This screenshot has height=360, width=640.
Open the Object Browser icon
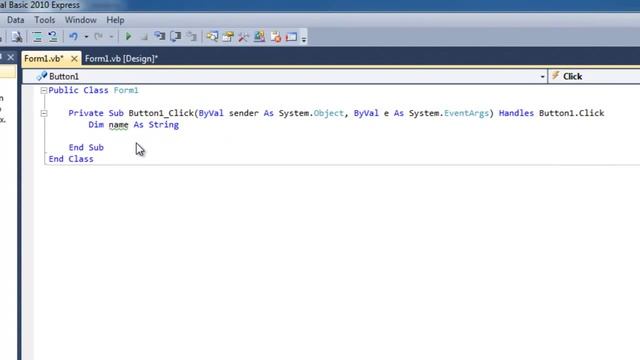point(259,37)
